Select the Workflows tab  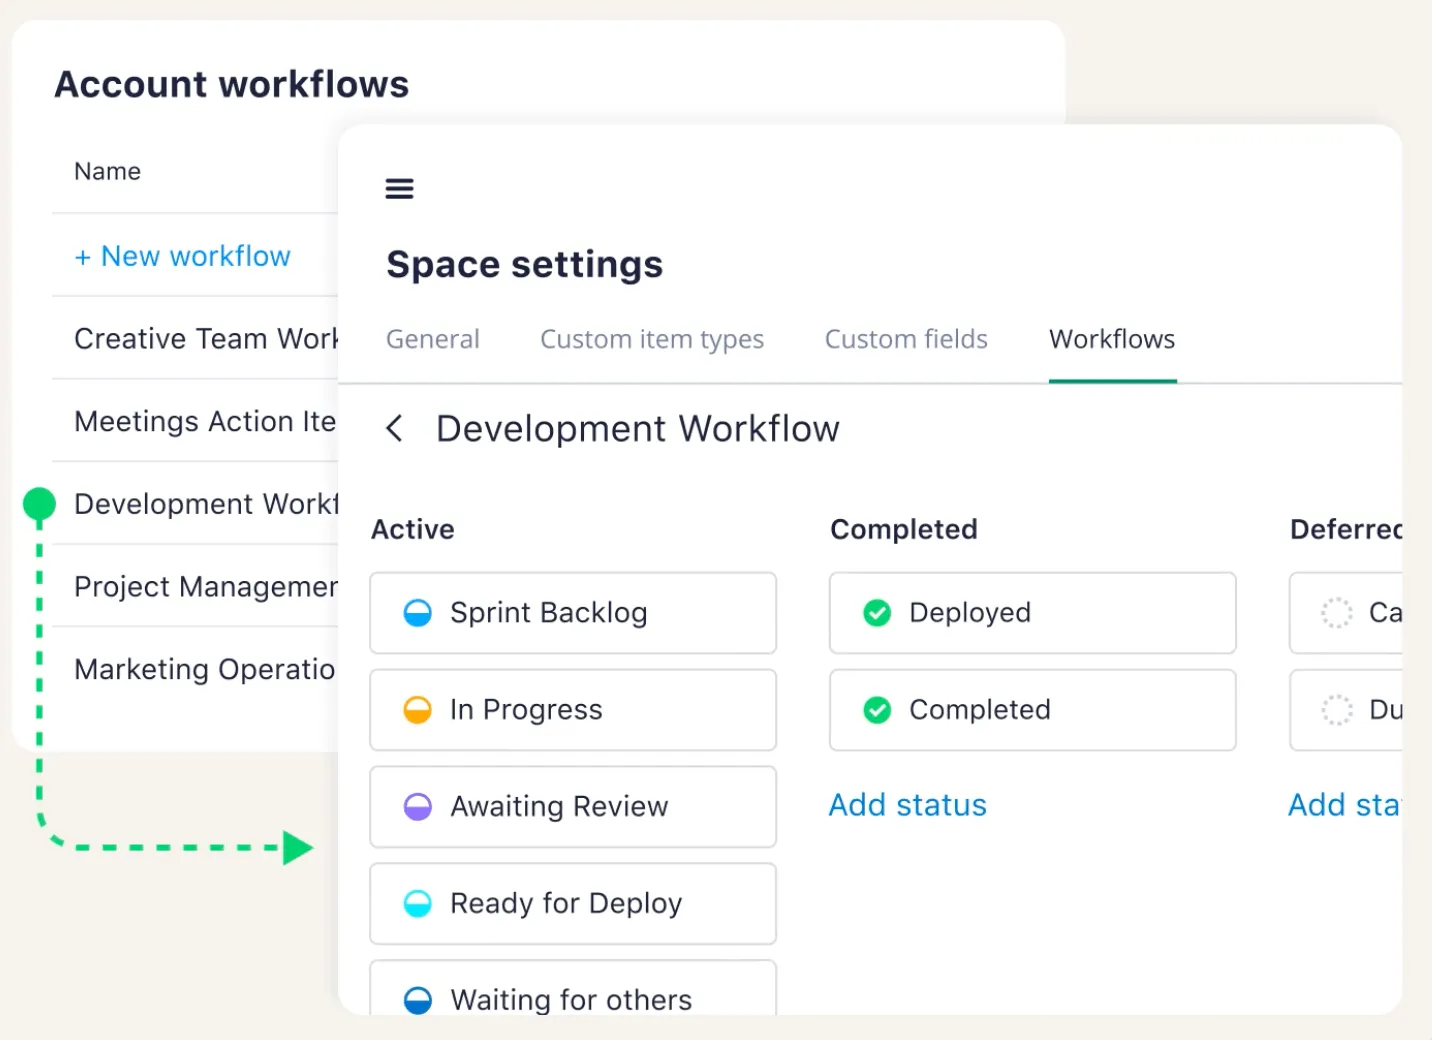(x=1112, y=340)
